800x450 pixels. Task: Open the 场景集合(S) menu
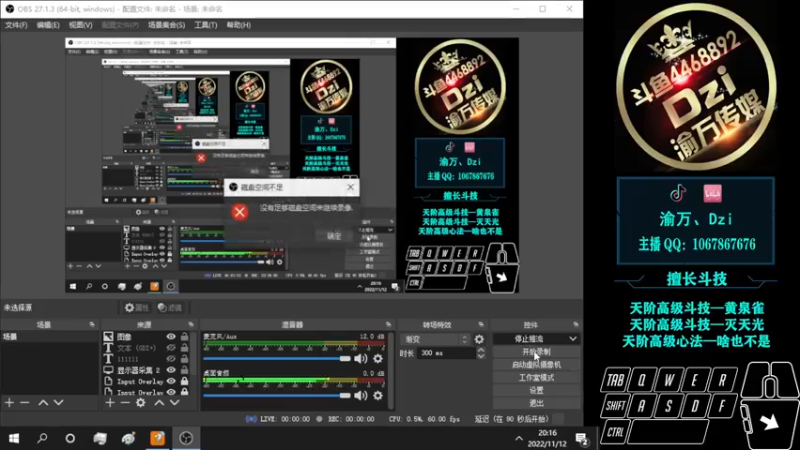tap(166, 25)
